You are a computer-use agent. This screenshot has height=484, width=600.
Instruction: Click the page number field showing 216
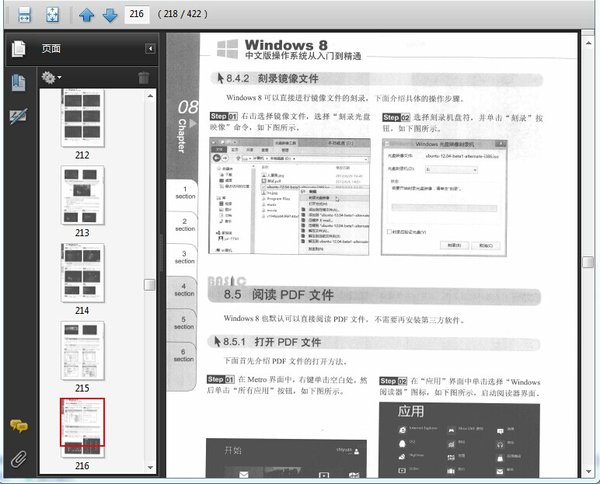point(137,14)
